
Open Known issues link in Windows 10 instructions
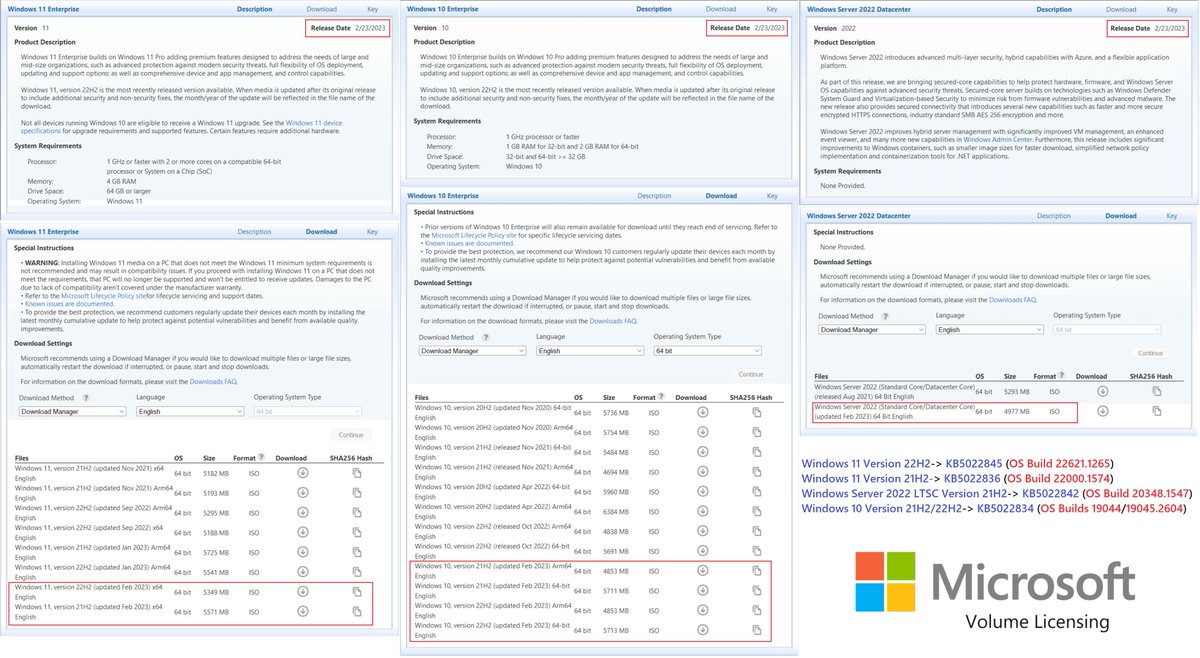click(469, 243)
